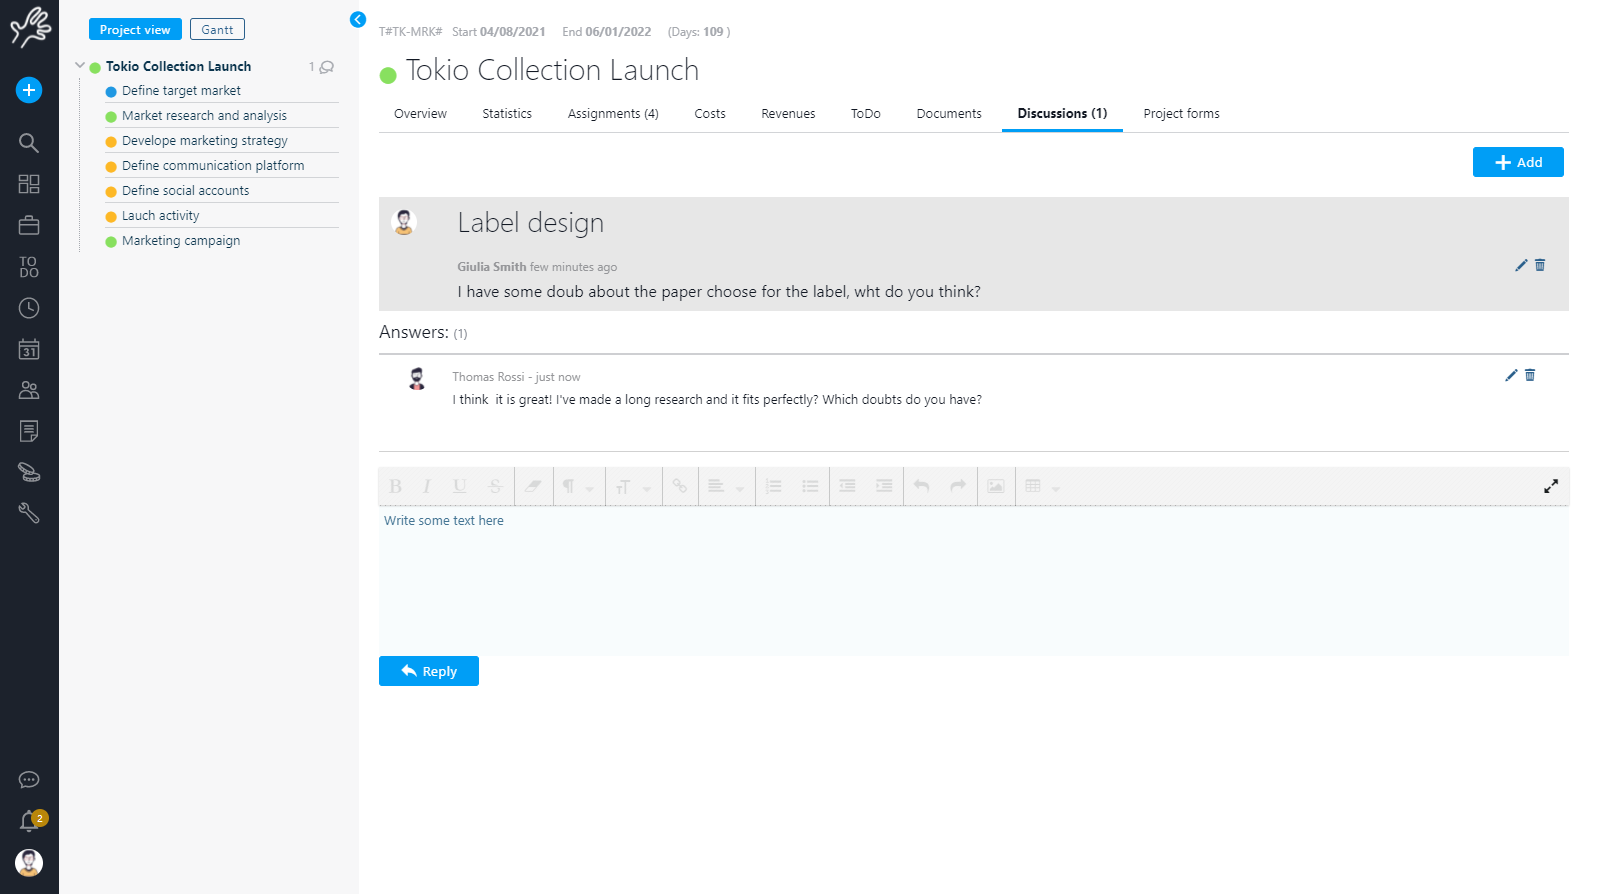1599x894 pixels.
Task: Open the search icon in sidebar
Action: coord(29,143)
